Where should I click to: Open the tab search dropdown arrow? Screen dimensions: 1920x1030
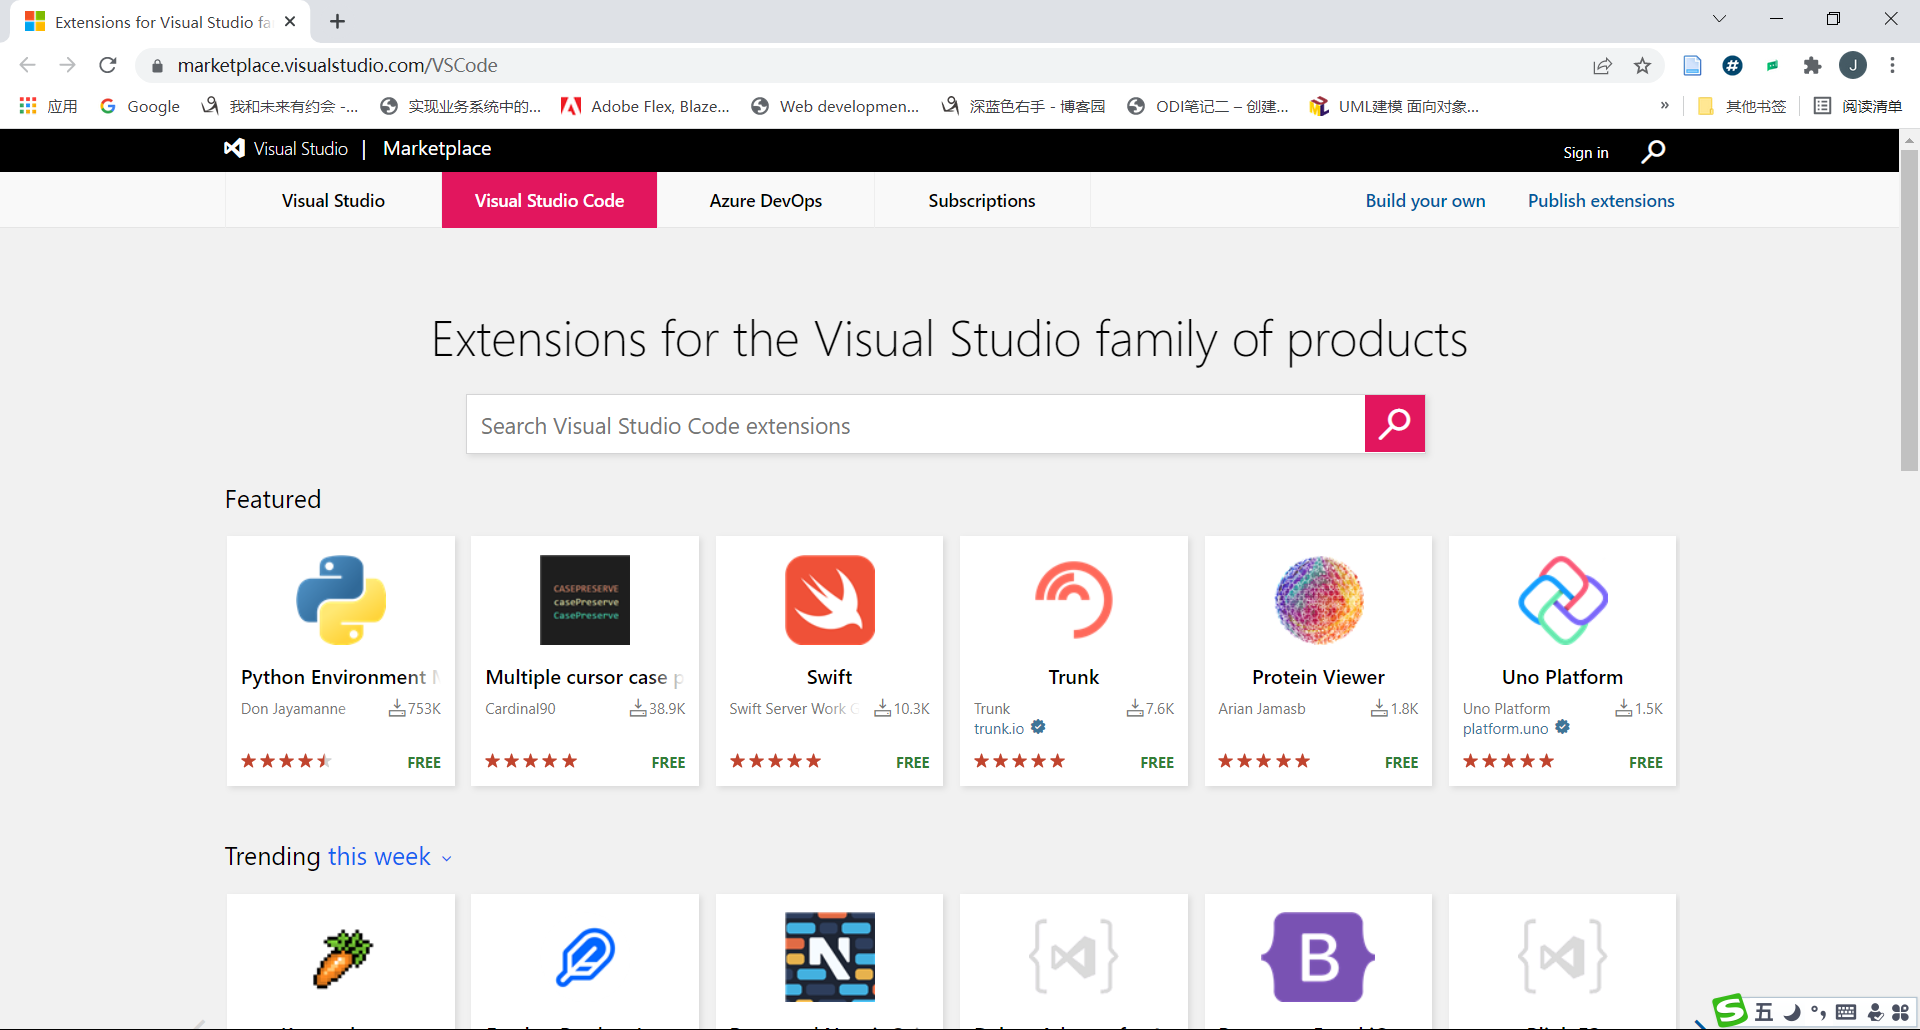[1719, 19]
